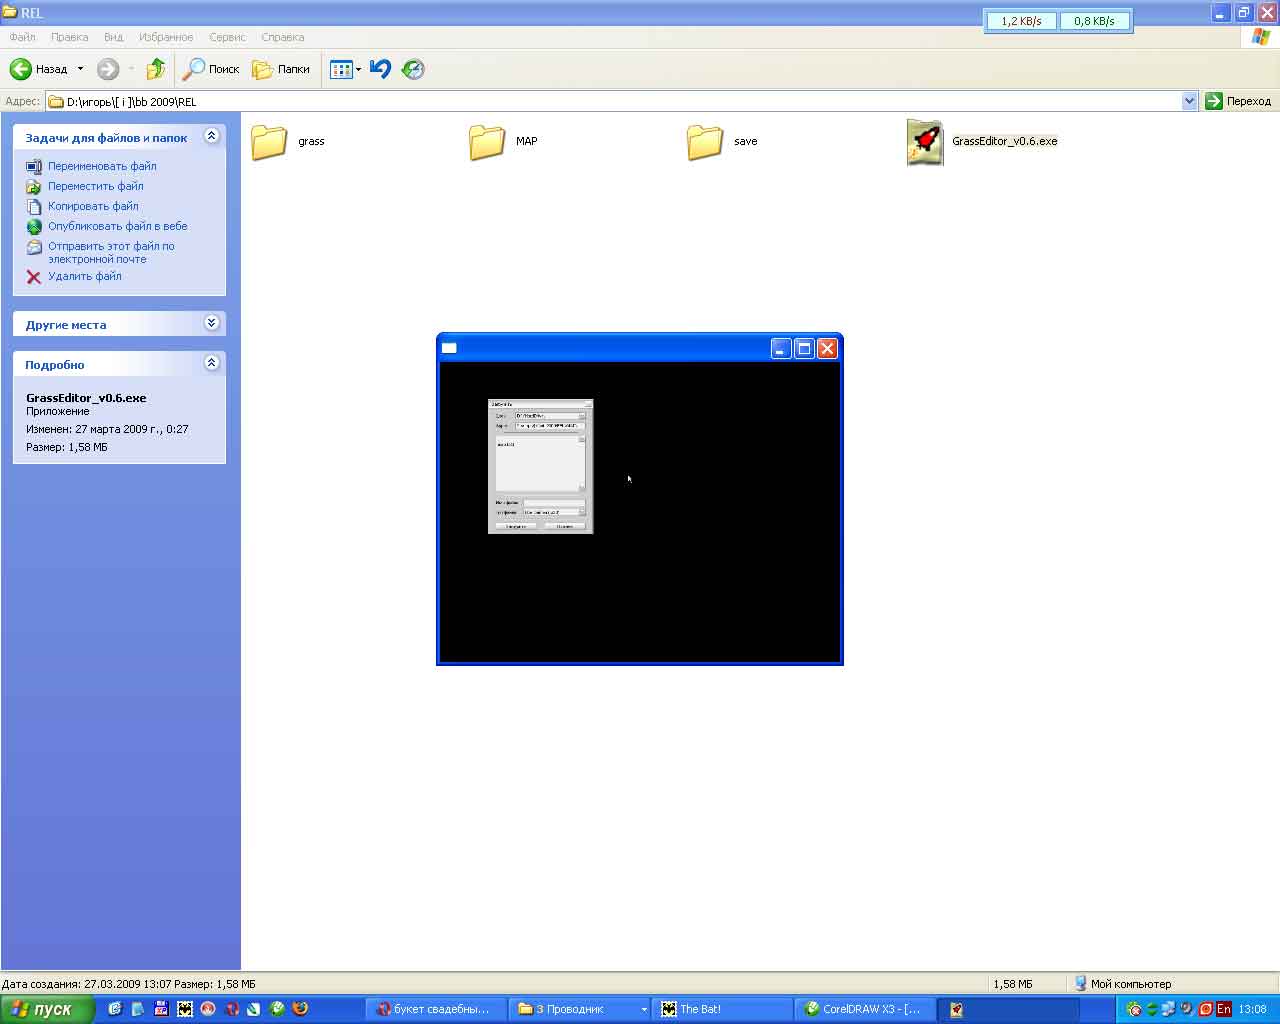
Task: Click the Back (Назад) arrow button
Action: click(x=22, y=69)
